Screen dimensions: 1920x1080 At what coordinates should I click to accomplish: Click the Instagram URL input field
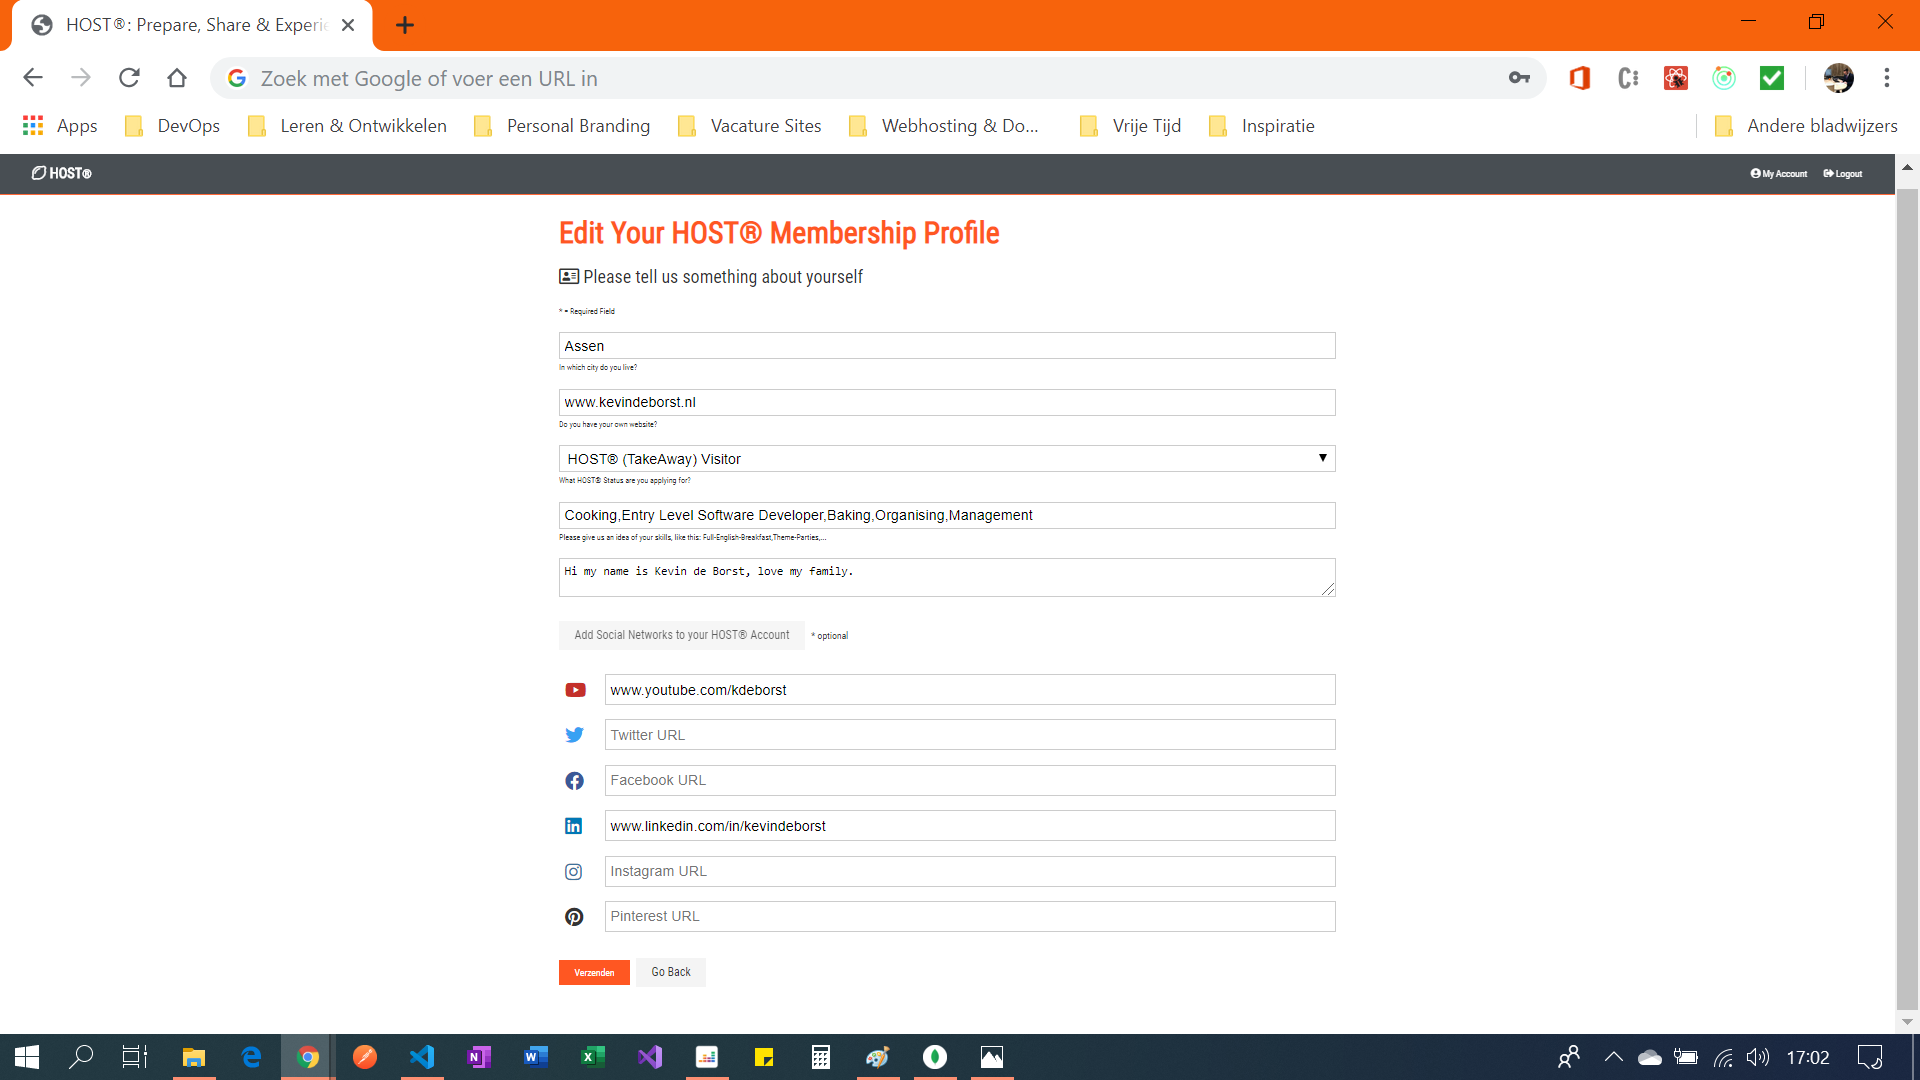[x=970, y=871]
